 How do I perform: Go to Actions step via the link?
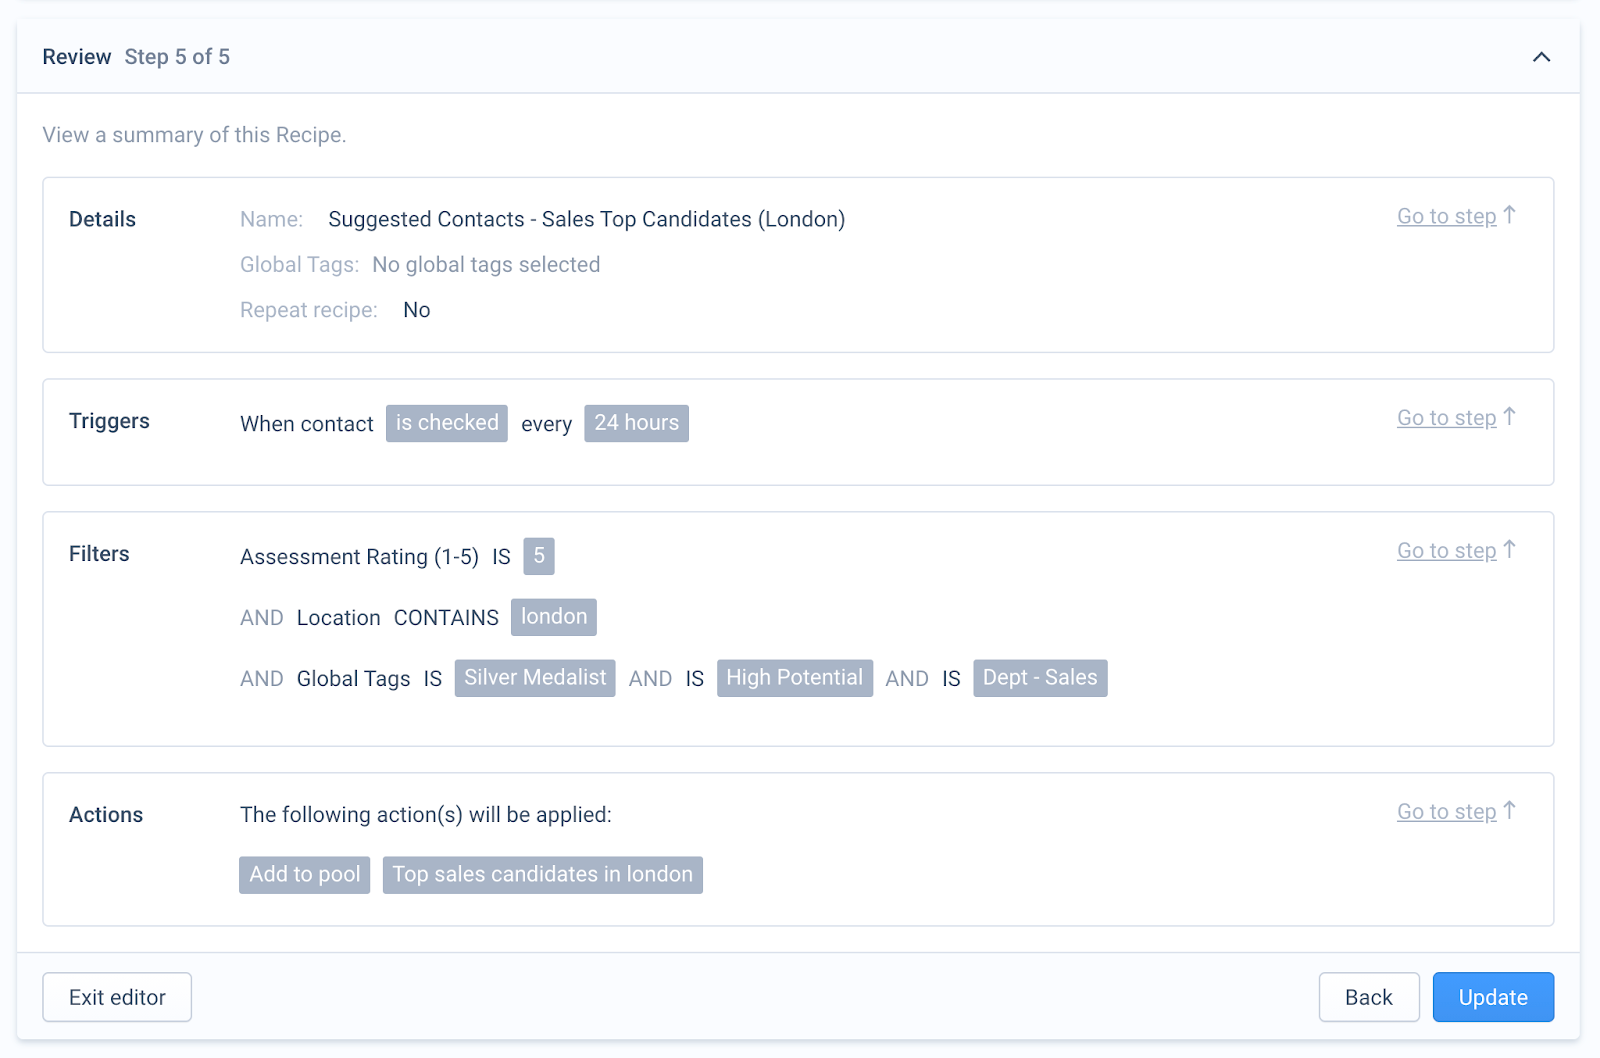click(x=1446, y=812)
